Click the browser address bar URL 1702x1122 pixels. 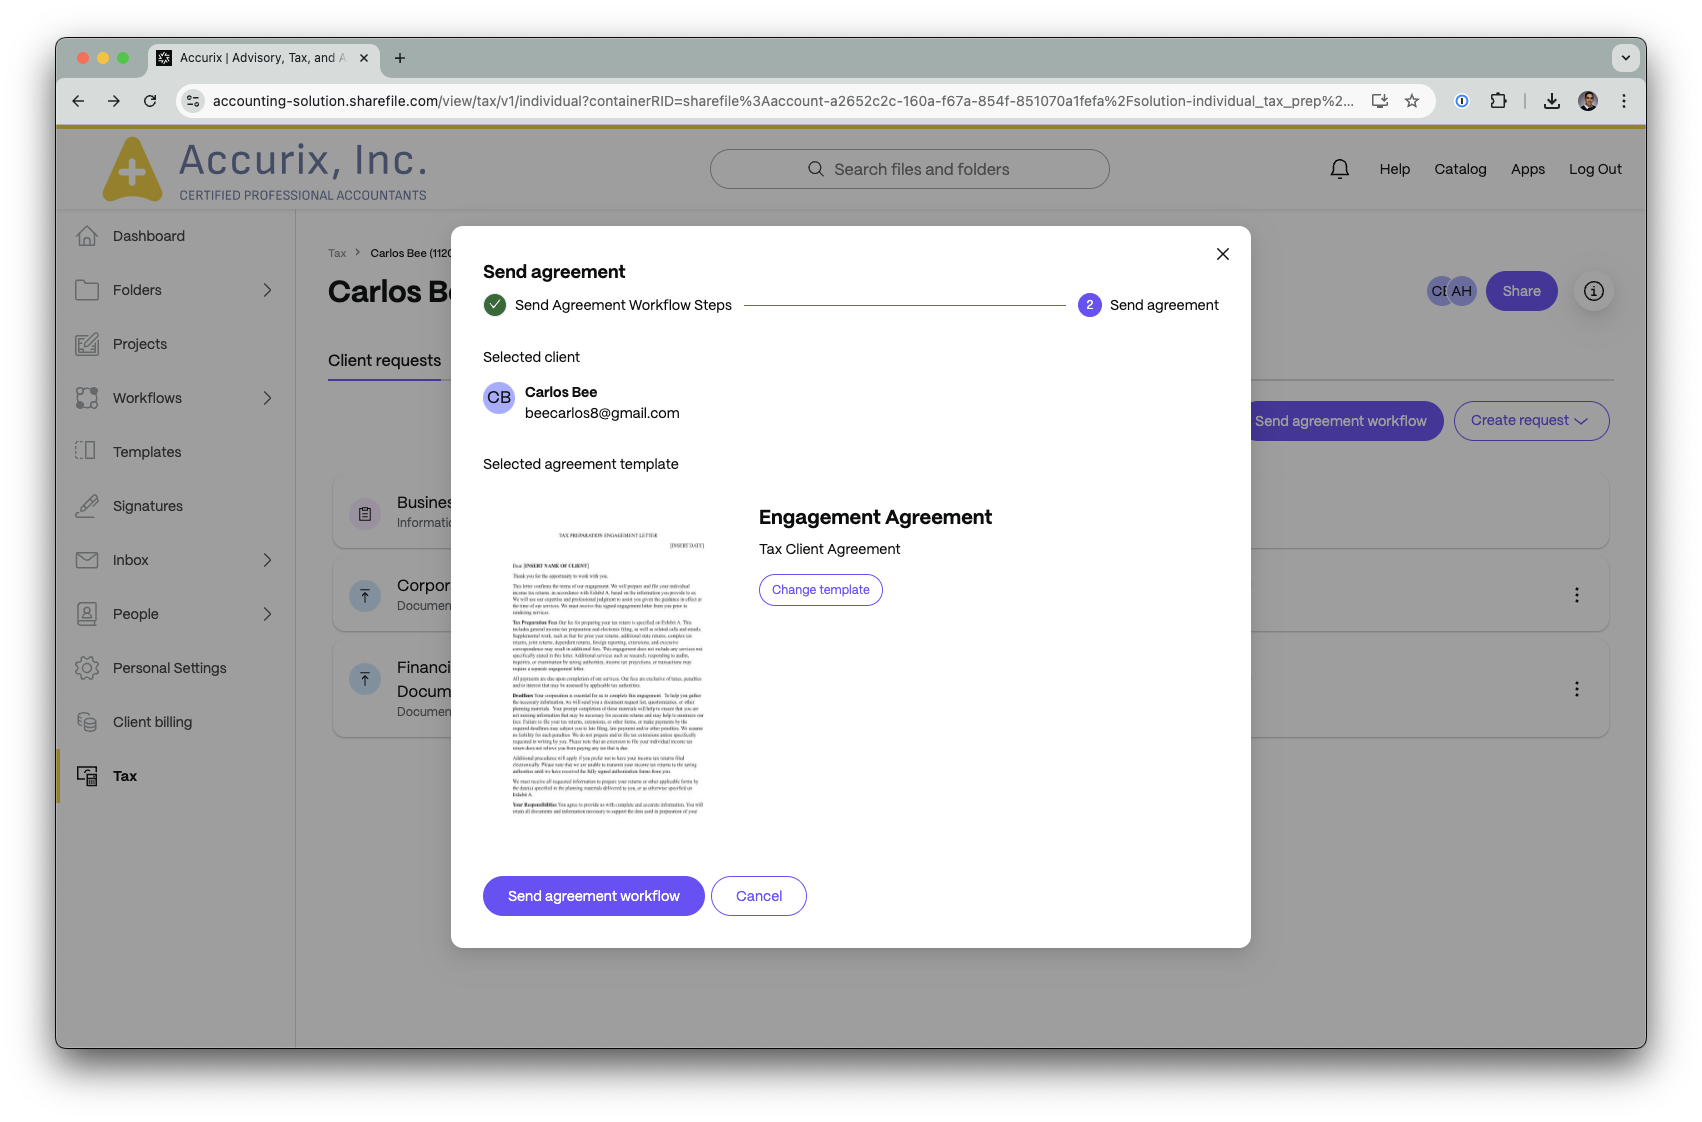pos(783,101)
